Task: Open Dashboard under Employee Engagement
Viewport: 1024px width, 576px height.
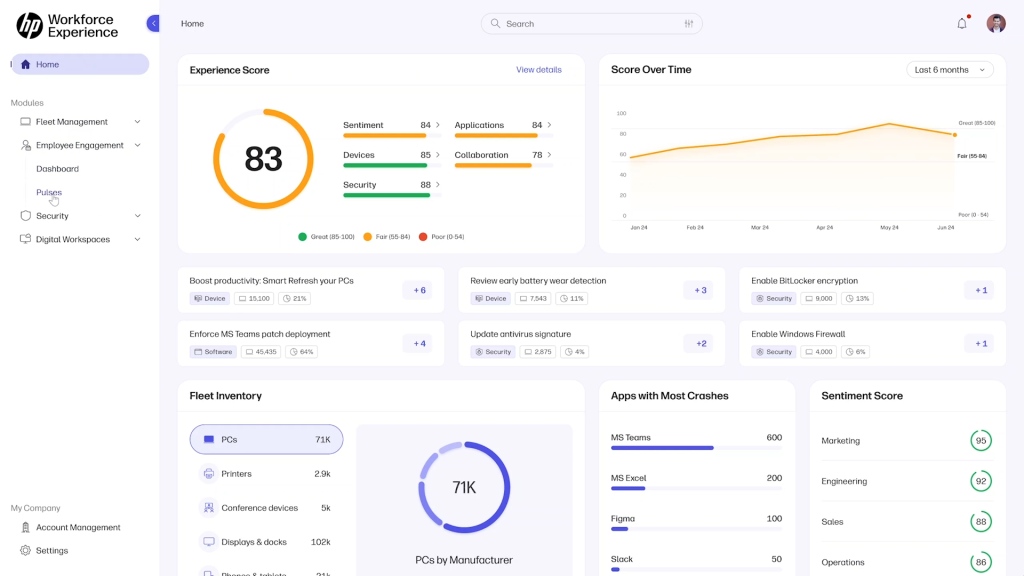Action: [x=57, y=168]
